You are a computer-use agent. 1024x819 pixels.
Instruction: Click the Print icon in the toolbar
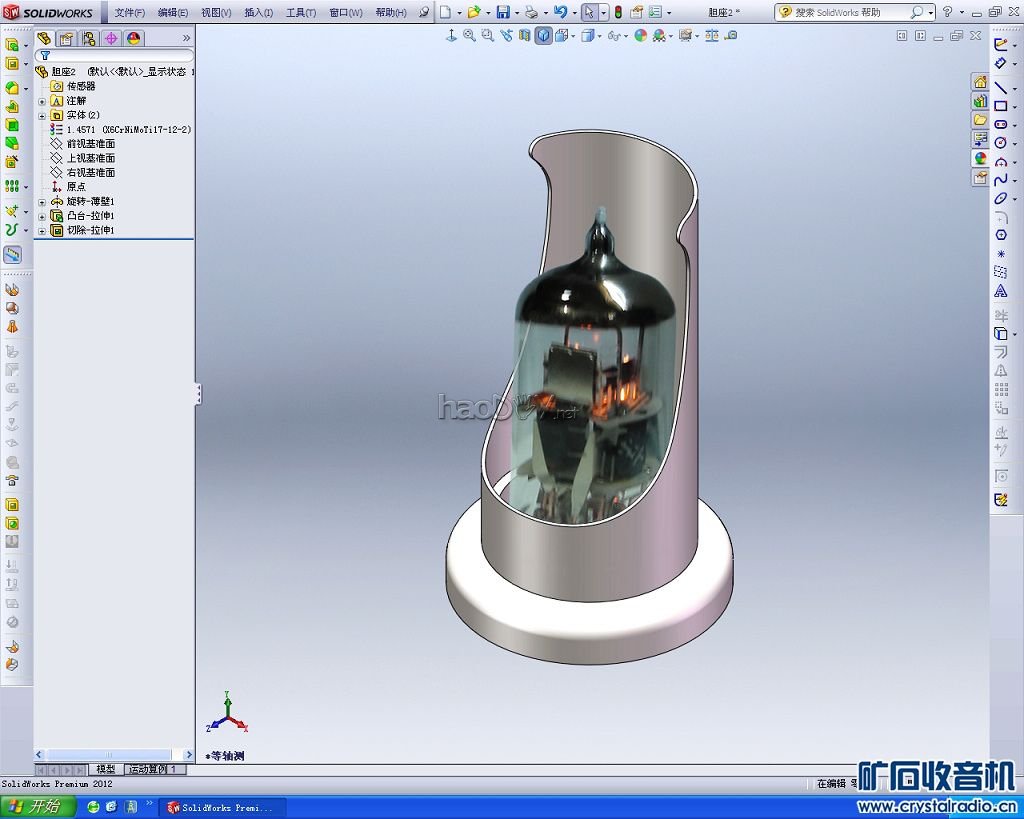[532, 12]
